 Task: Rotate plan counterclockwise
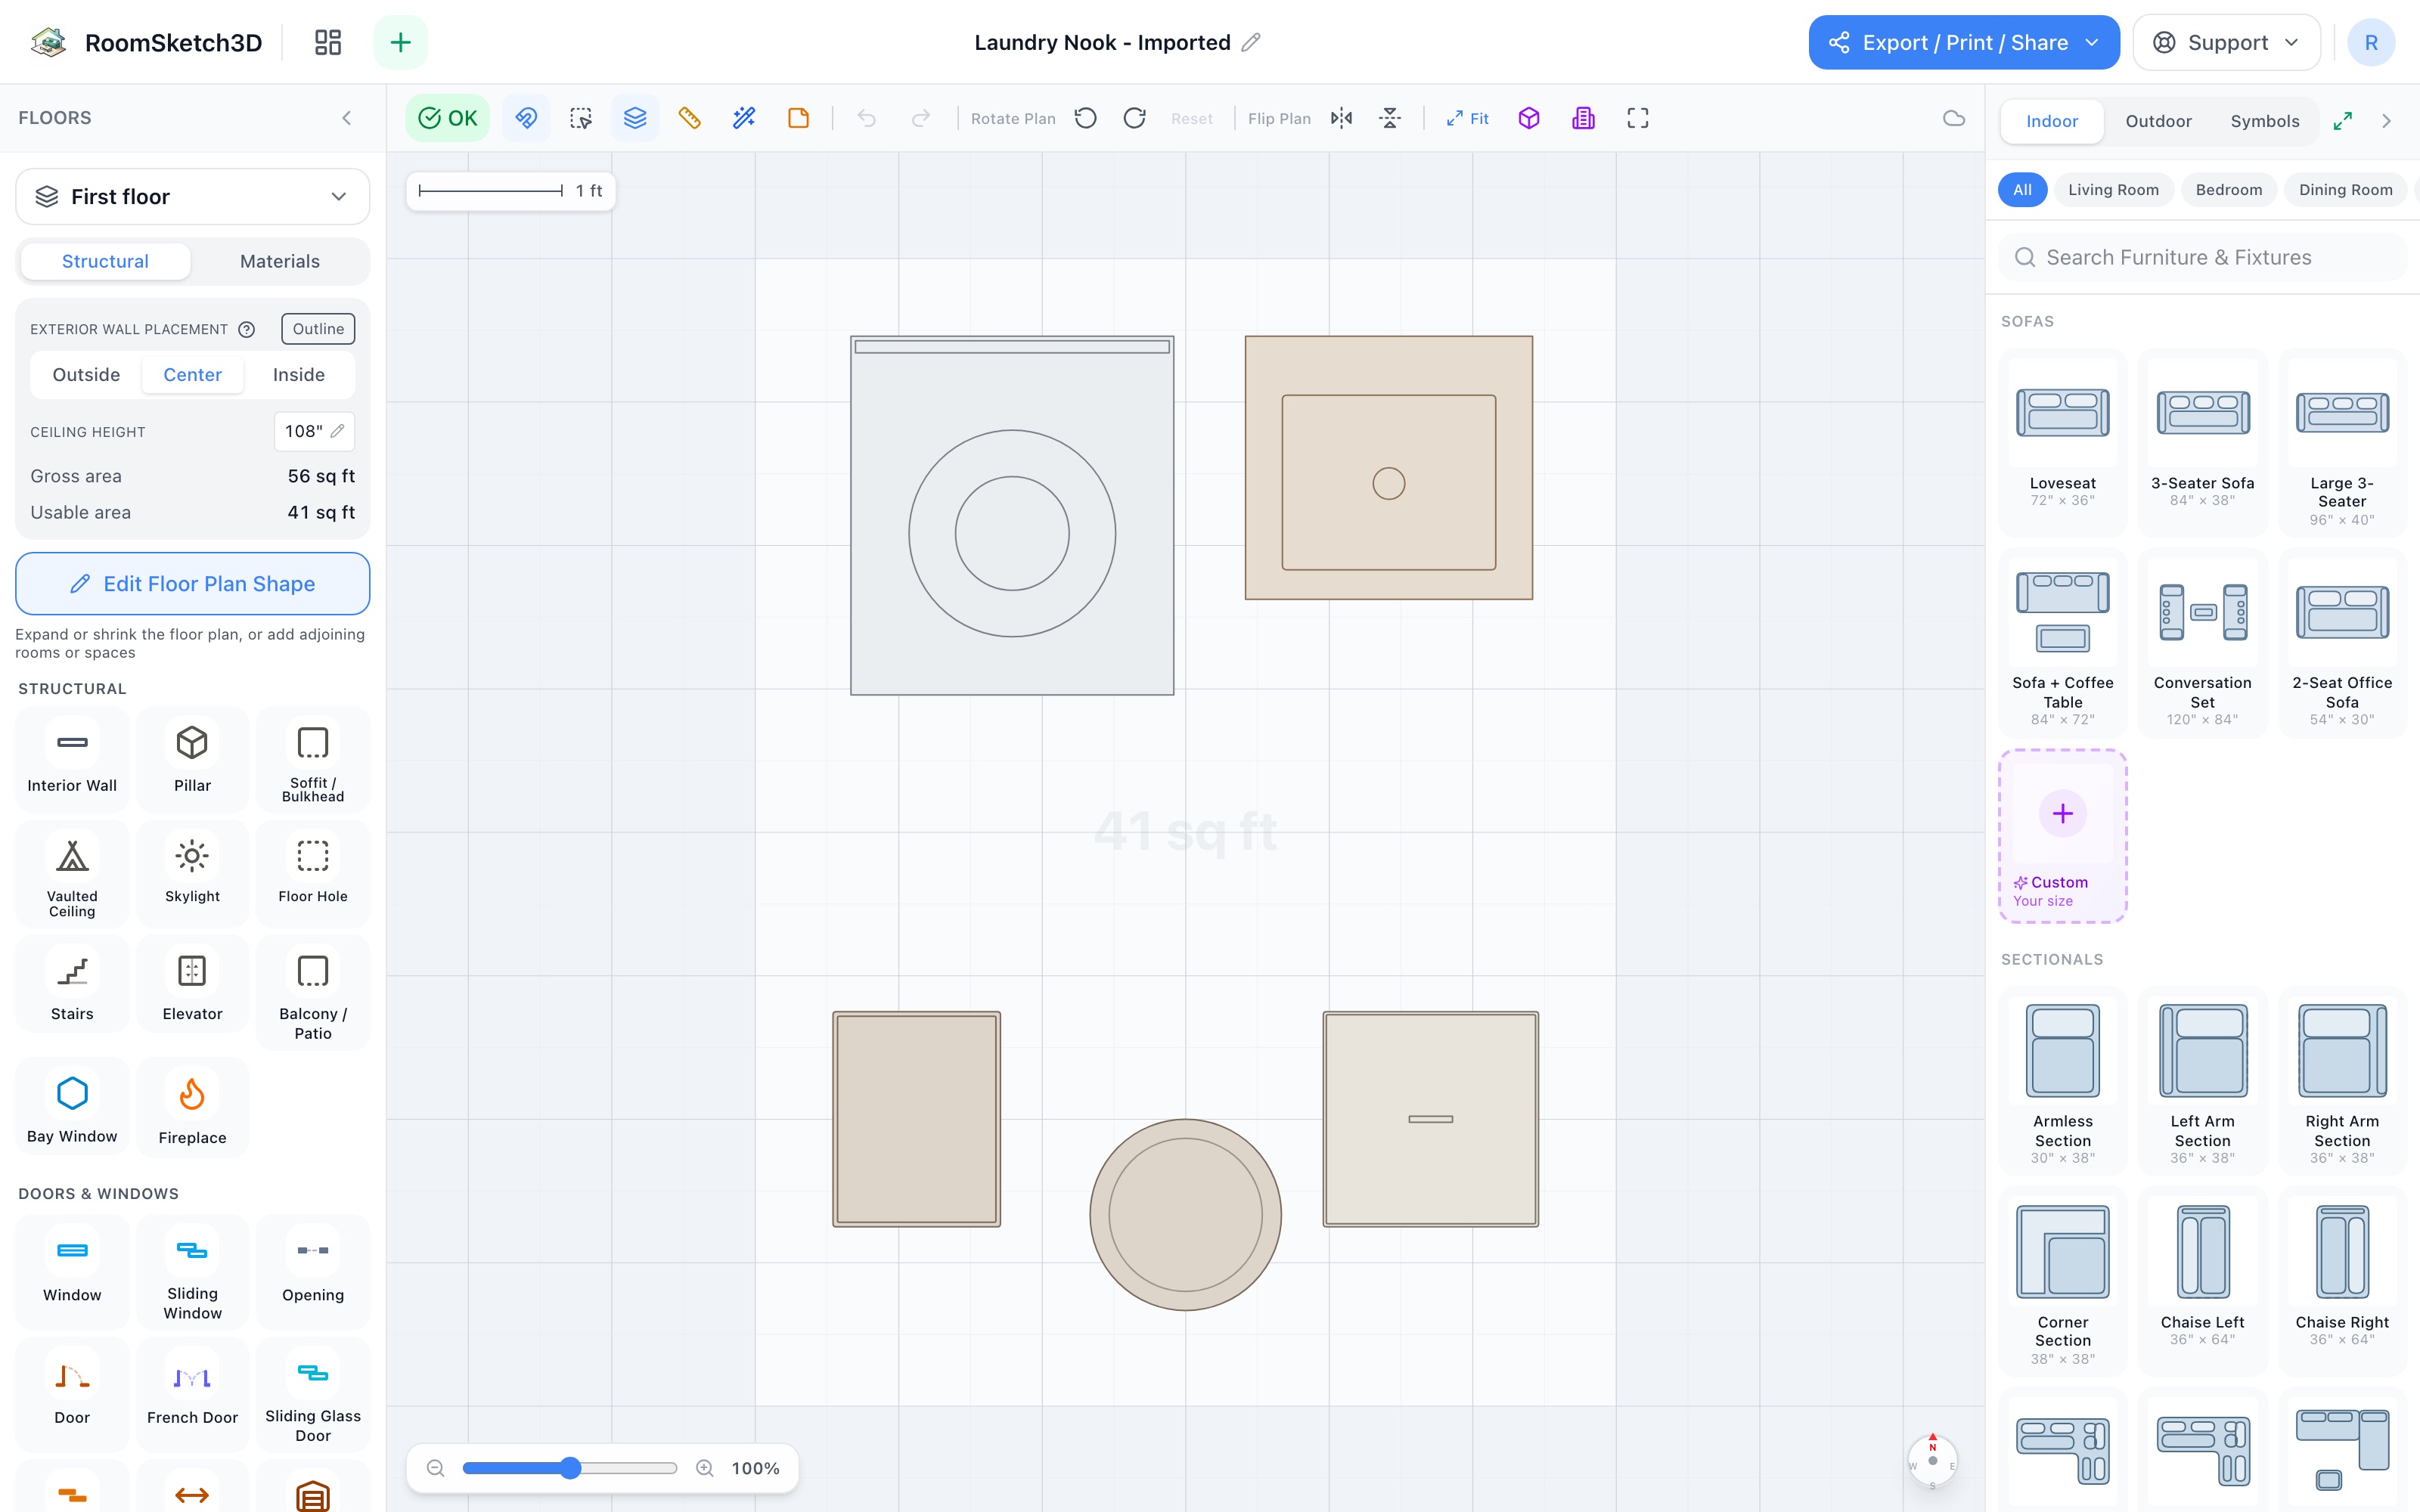(1086, 118)
